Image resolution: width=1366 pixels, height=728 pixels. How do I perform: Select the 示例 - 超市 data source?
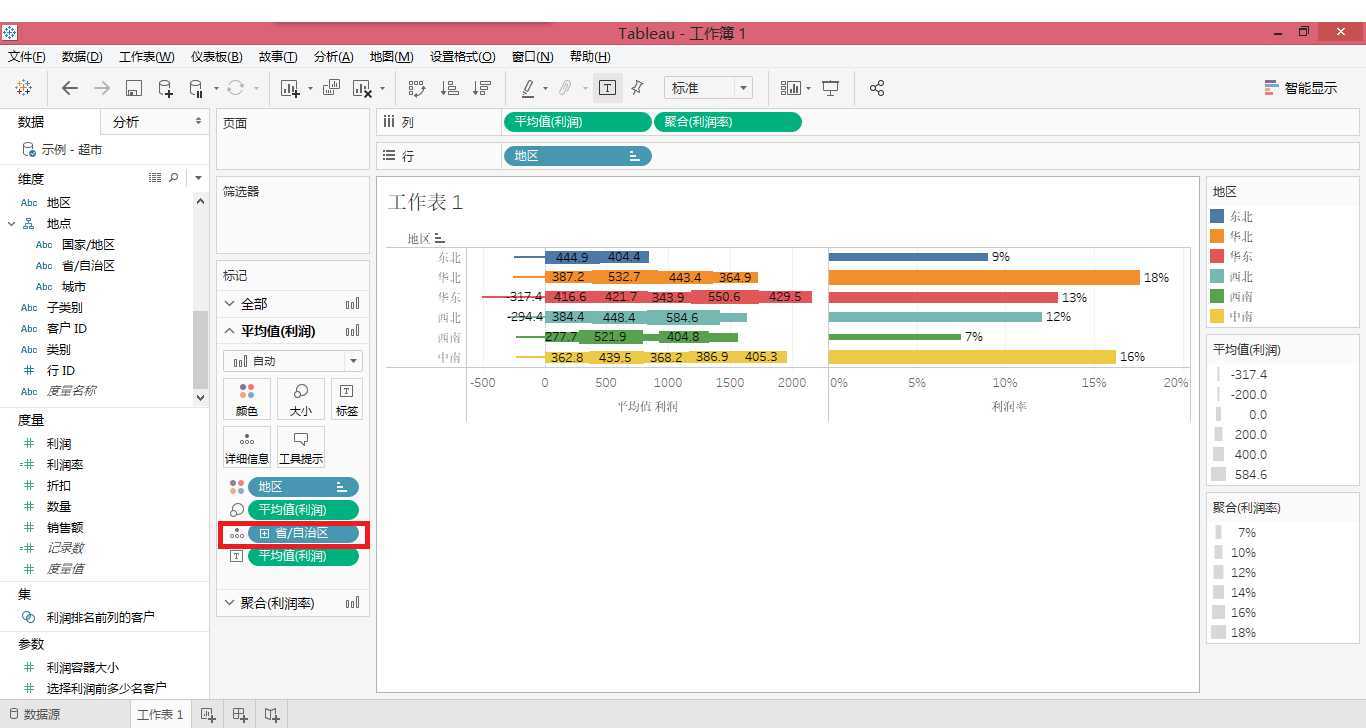tap(71, 149)
